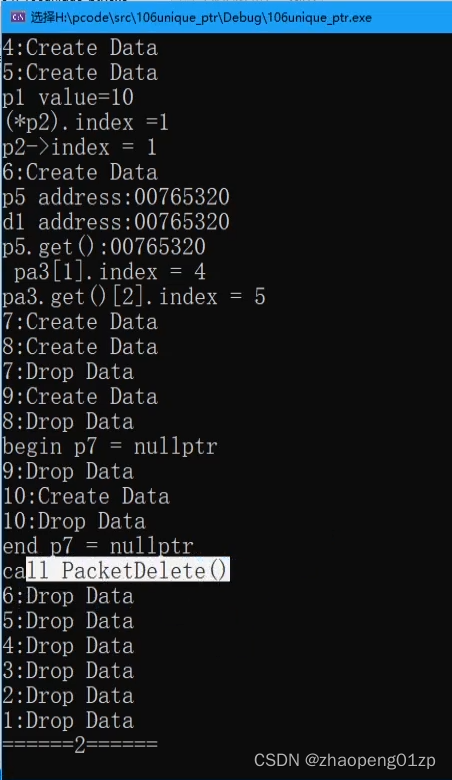Click the 'p1 value=10' output line
Viewport: 452px width, 780px height.
(x=68, y=97)
